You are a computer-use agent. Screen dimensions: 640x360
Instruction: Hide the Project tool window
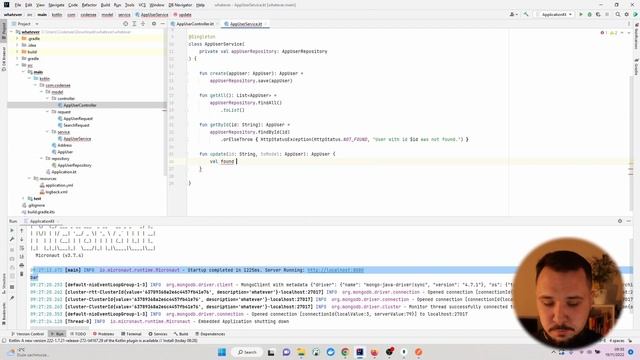(x=162, y=24)
